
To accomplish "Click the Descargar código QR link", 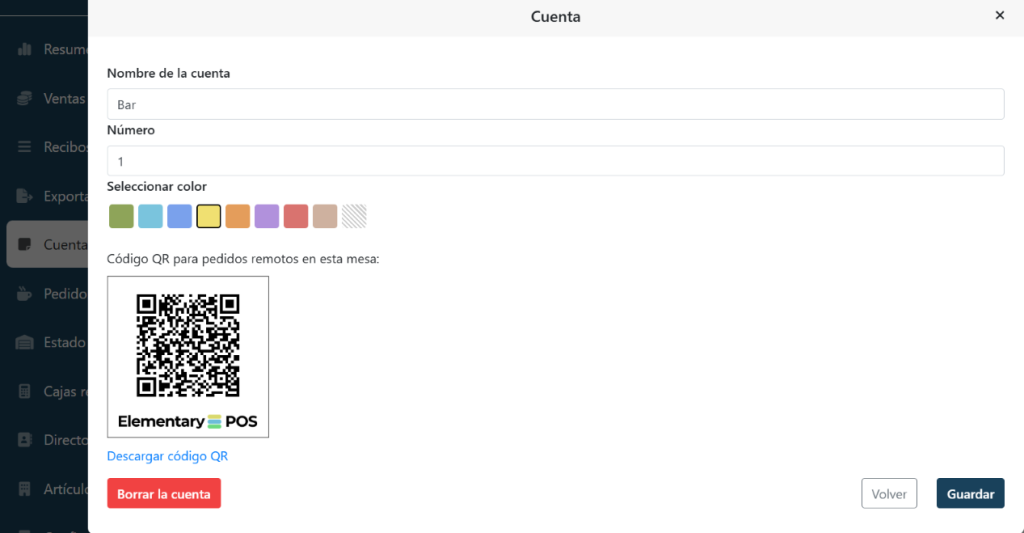I will 167,456.
